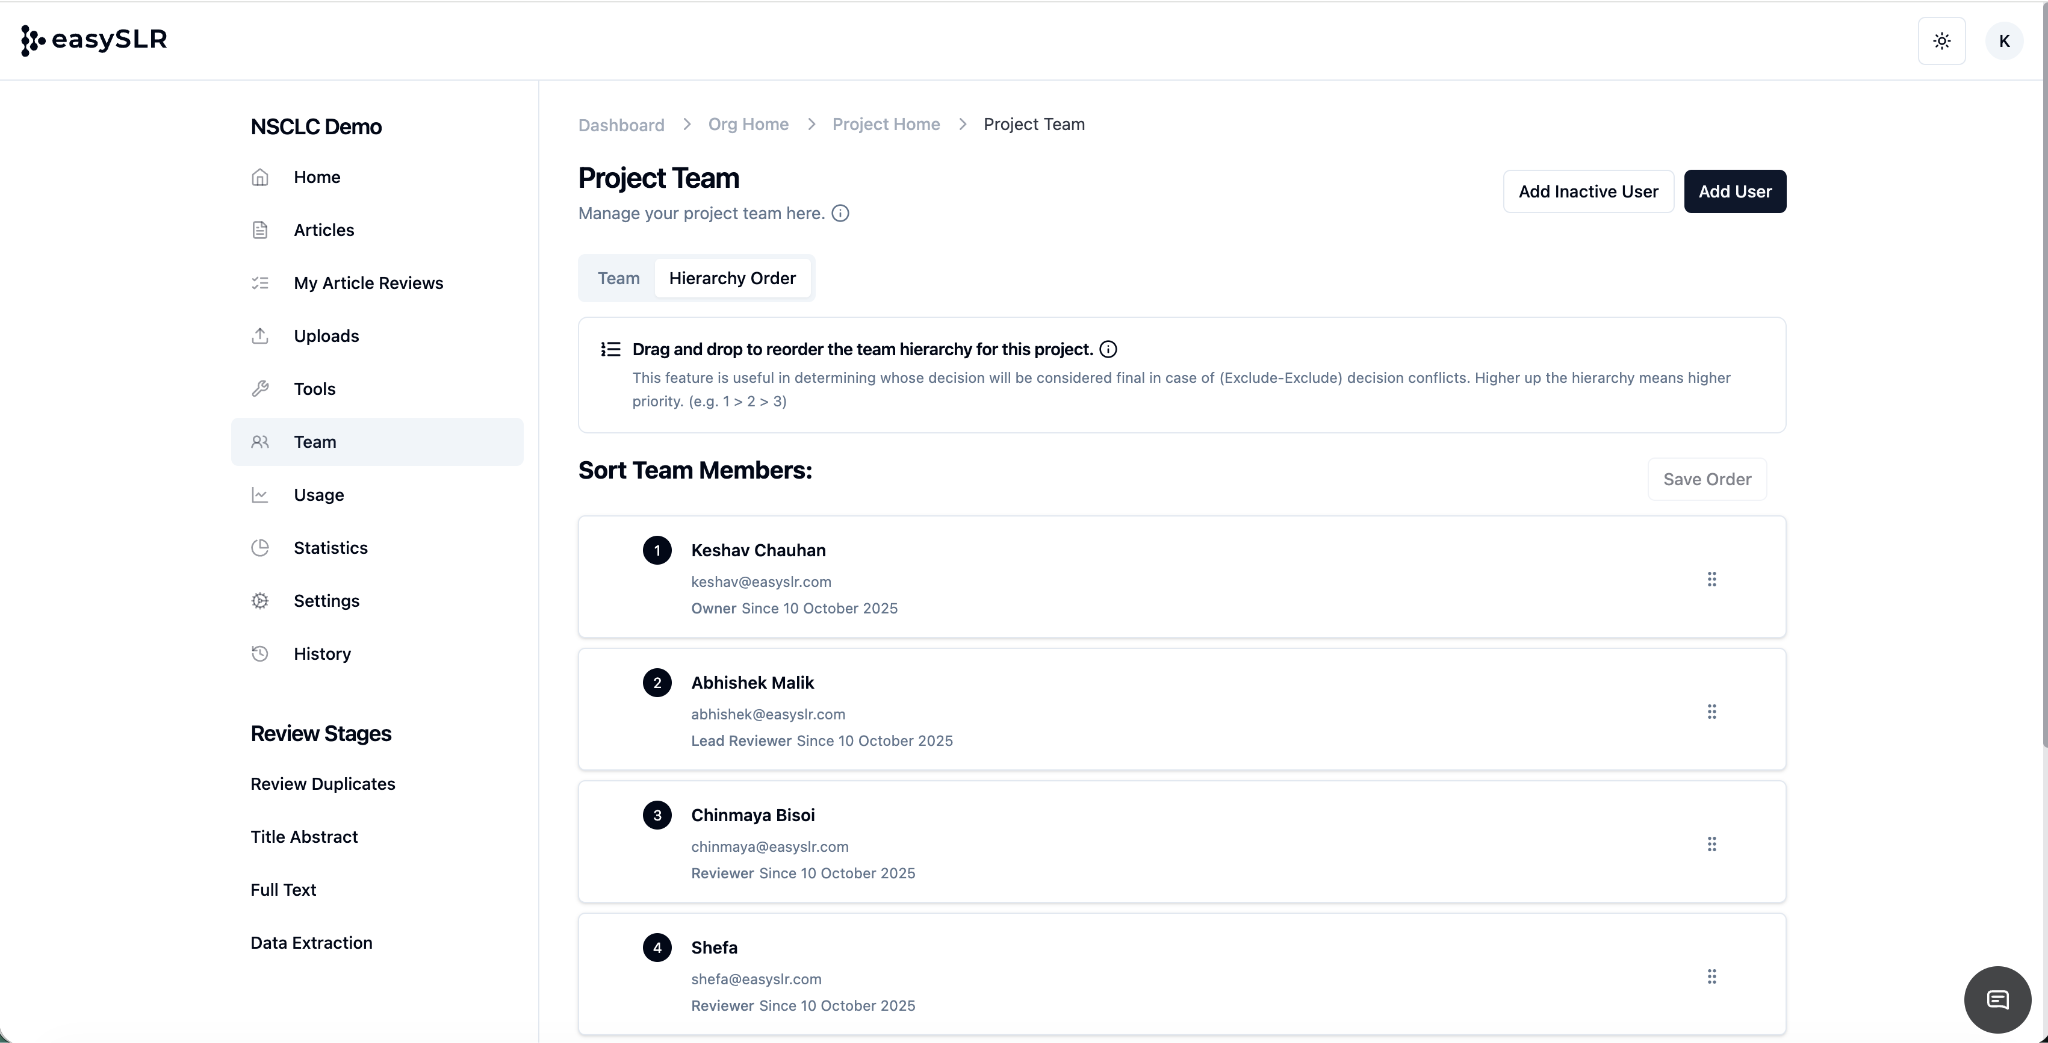Open the user avatar K menu
This screenshot has width=2048, height=1043.
click(2004, 41)
